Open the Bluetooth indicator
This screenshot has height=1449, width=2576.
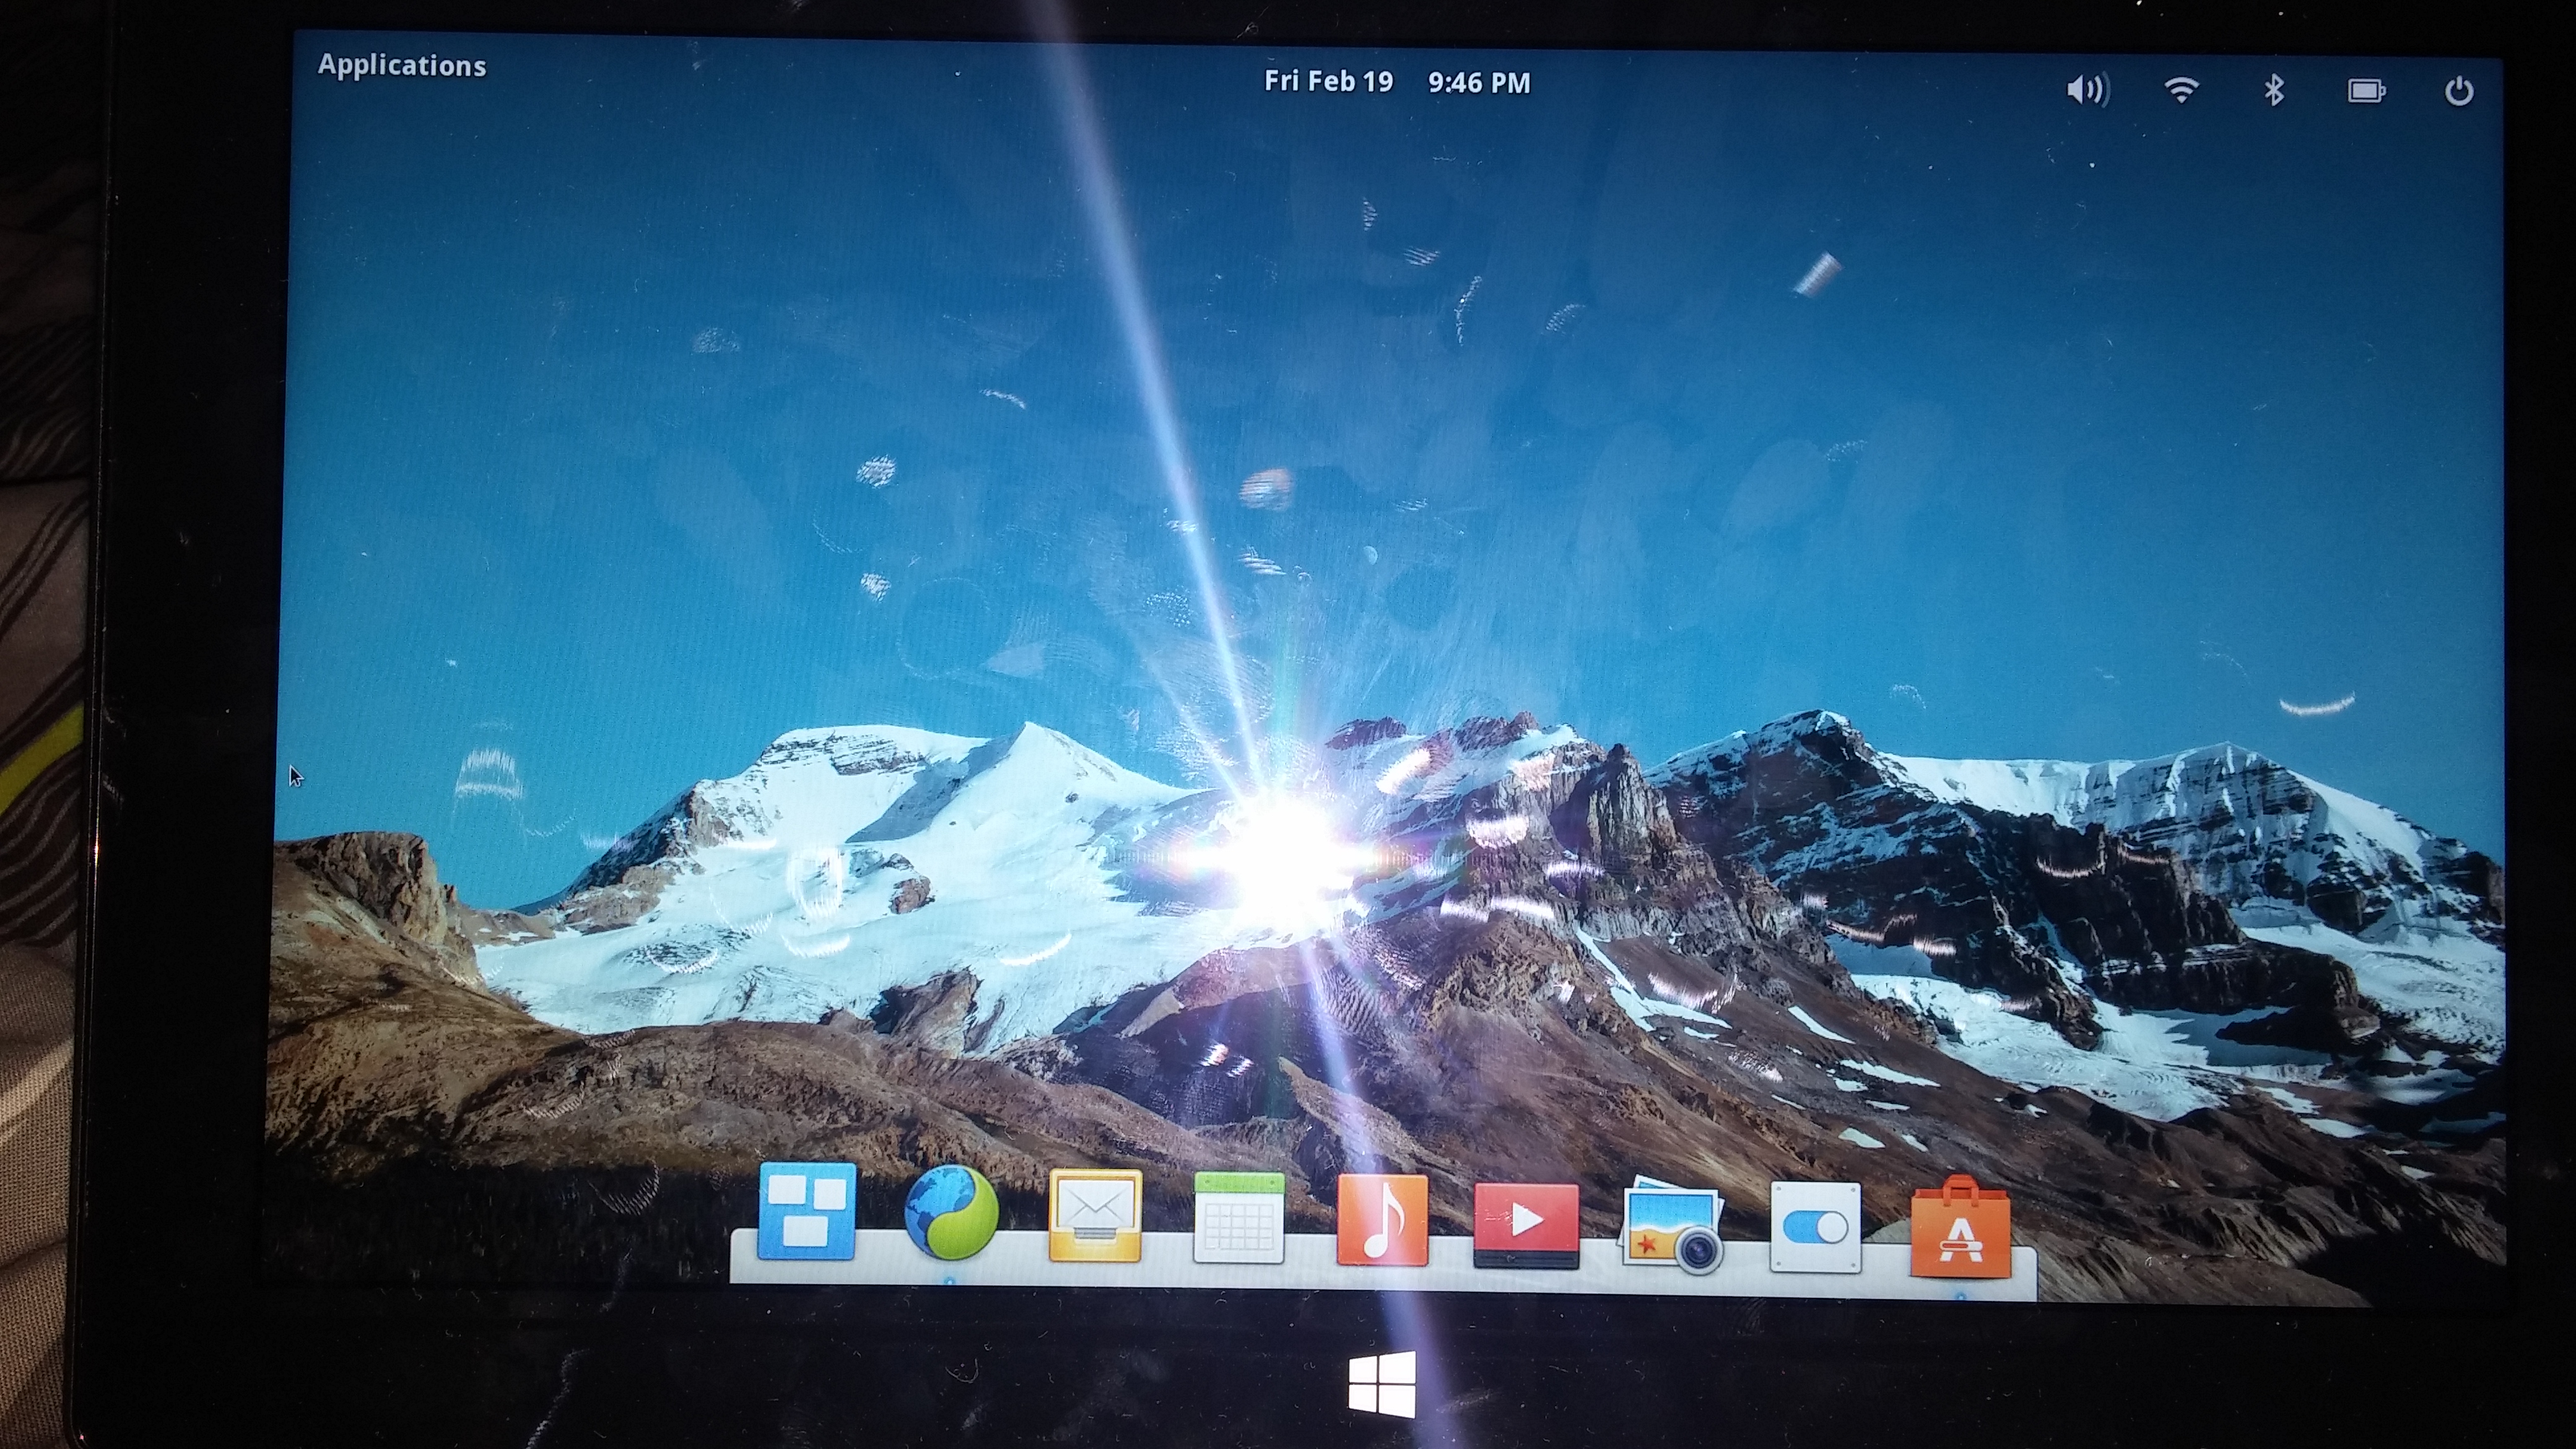click(2274, 91)
